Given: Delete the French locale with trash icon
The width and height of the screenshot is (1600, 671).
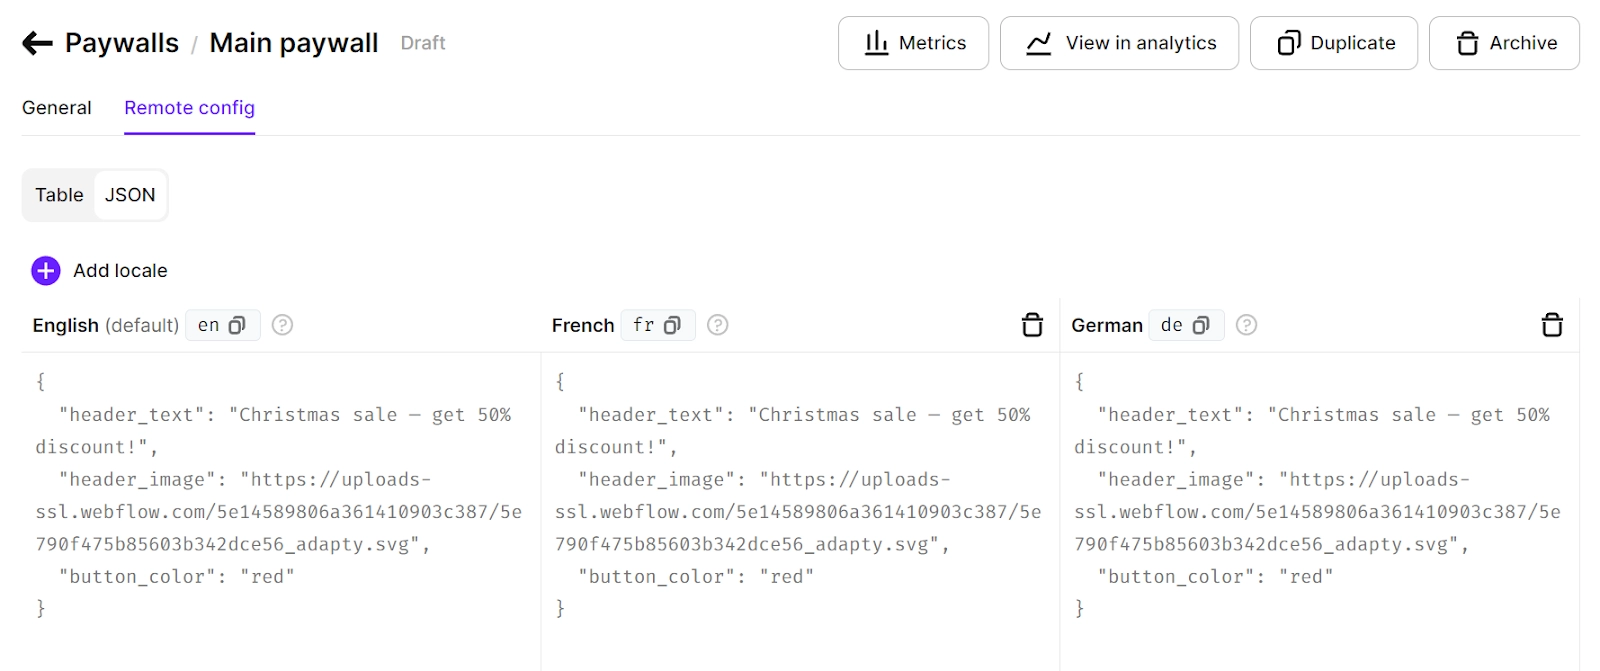Looking at the screenshot, I should [x=1032, y=325].
